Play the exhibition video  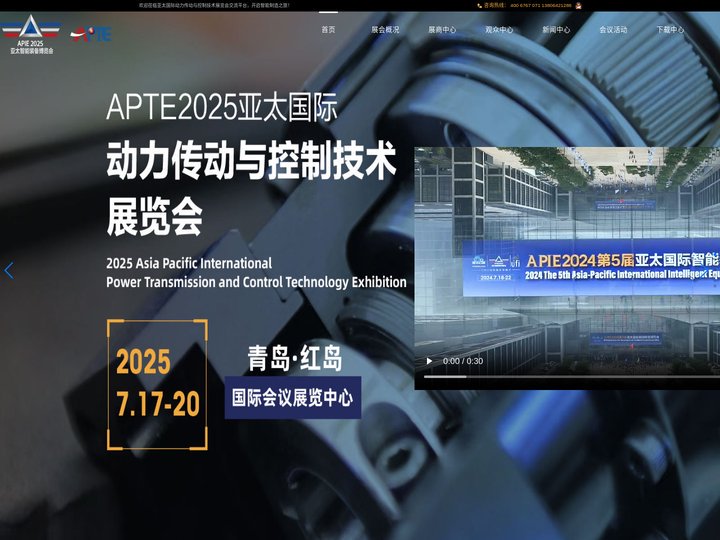429,361
